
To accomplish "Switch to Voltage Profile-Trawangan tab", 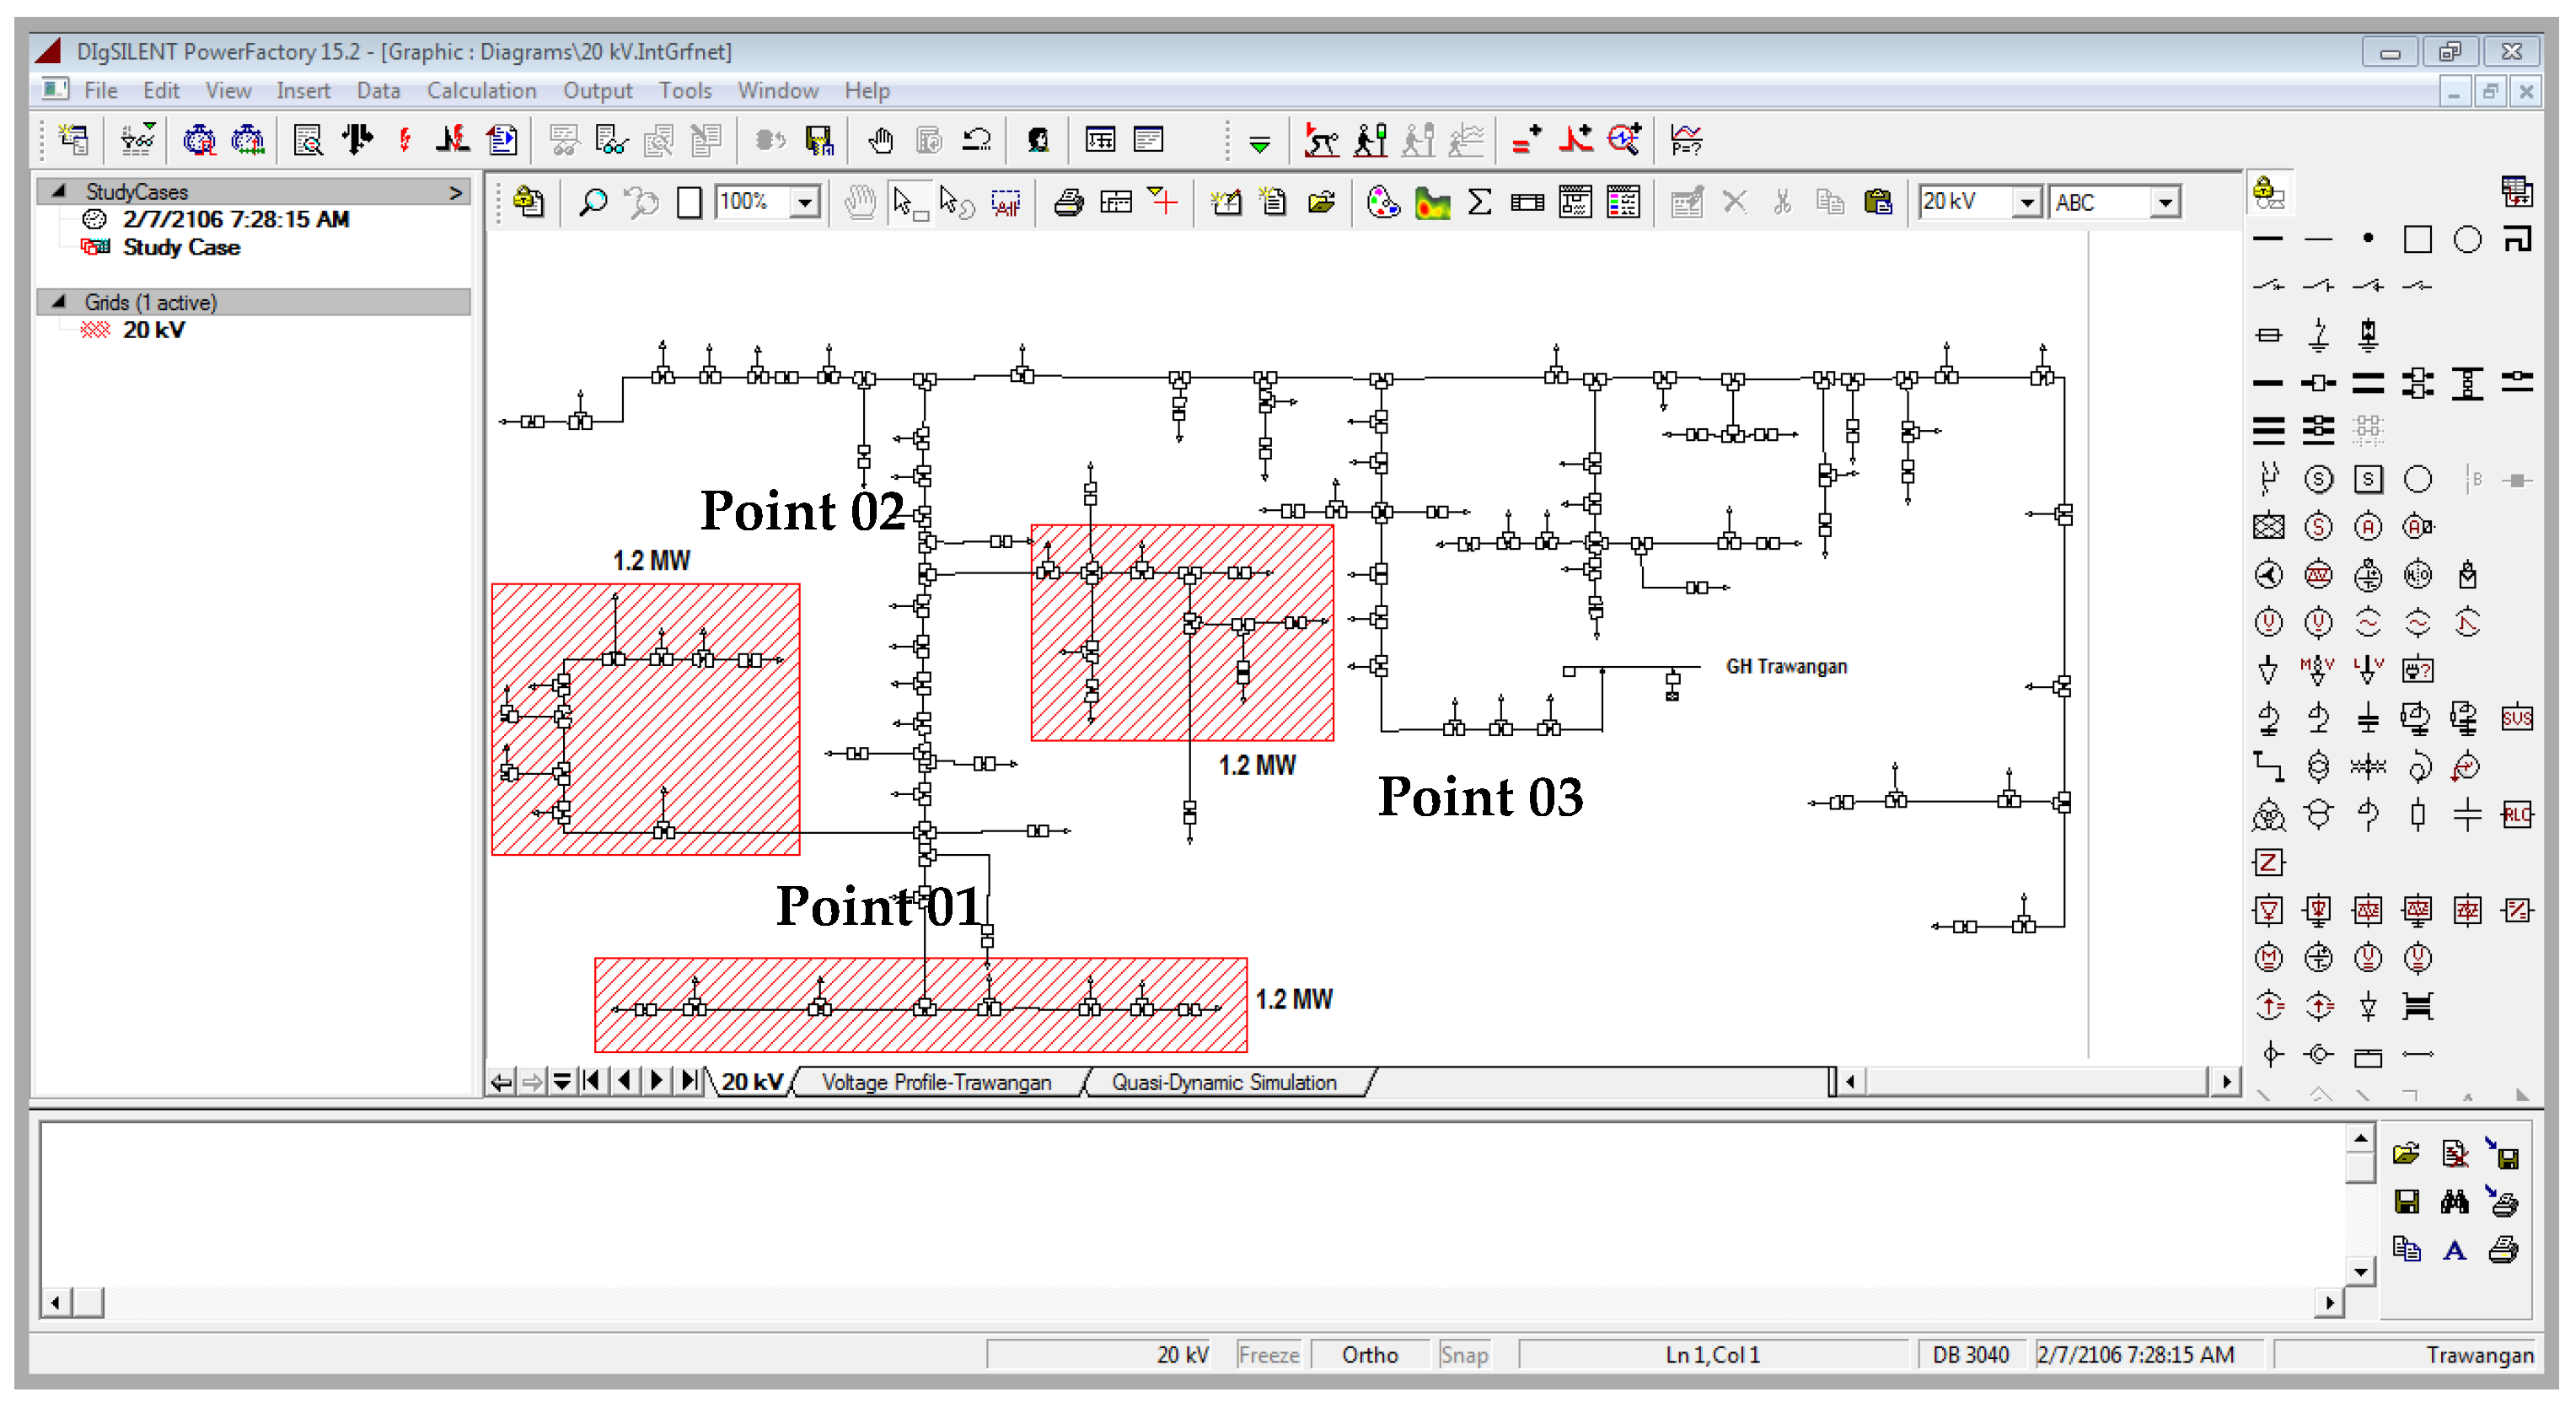I will tap(936, 1082).
